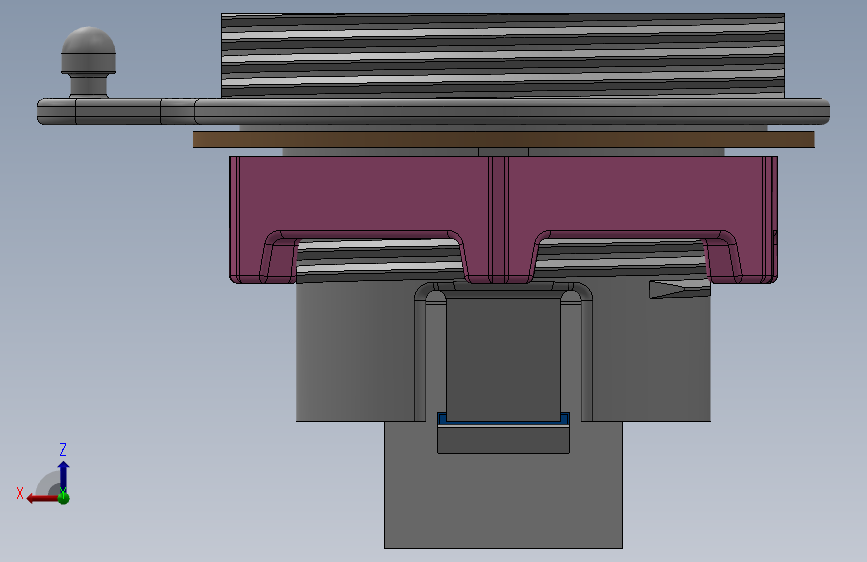Select the large threaded cylinder on top
This screenshot has width=867, height=562.
pos(503,56)
